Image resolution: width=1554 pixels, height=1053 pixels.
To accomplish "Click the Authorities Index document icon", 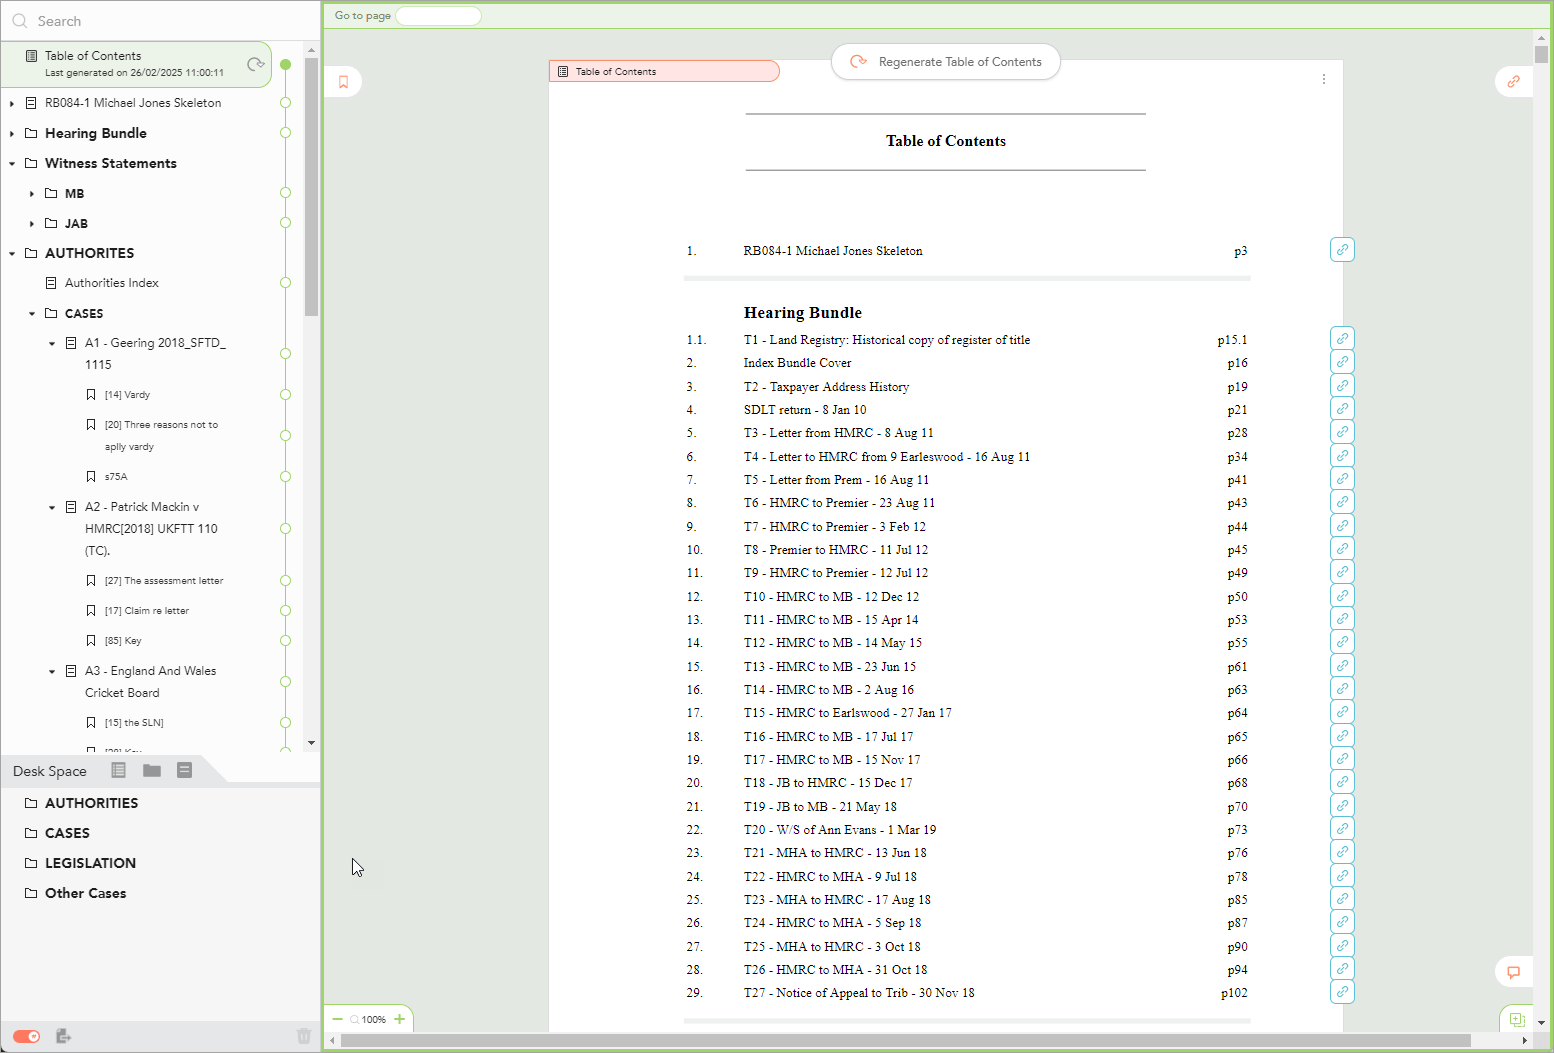I will (51, 283).
